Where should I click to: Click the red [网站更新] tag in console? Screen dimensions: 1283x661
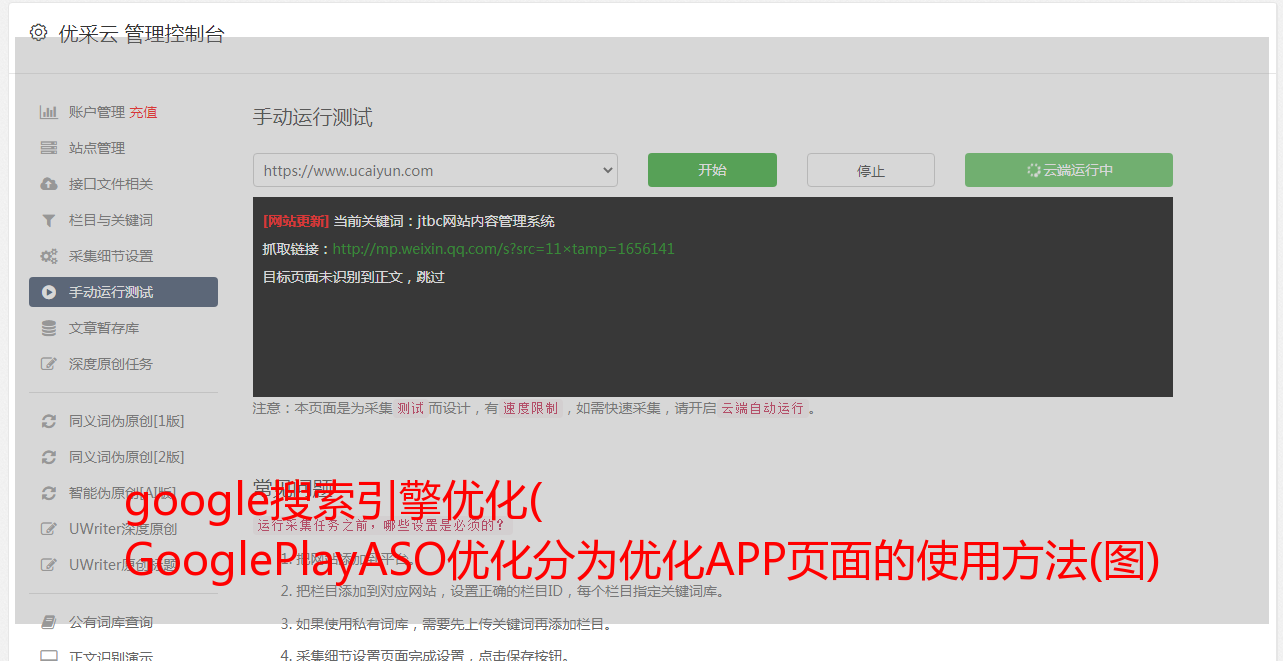click(296, 221)
